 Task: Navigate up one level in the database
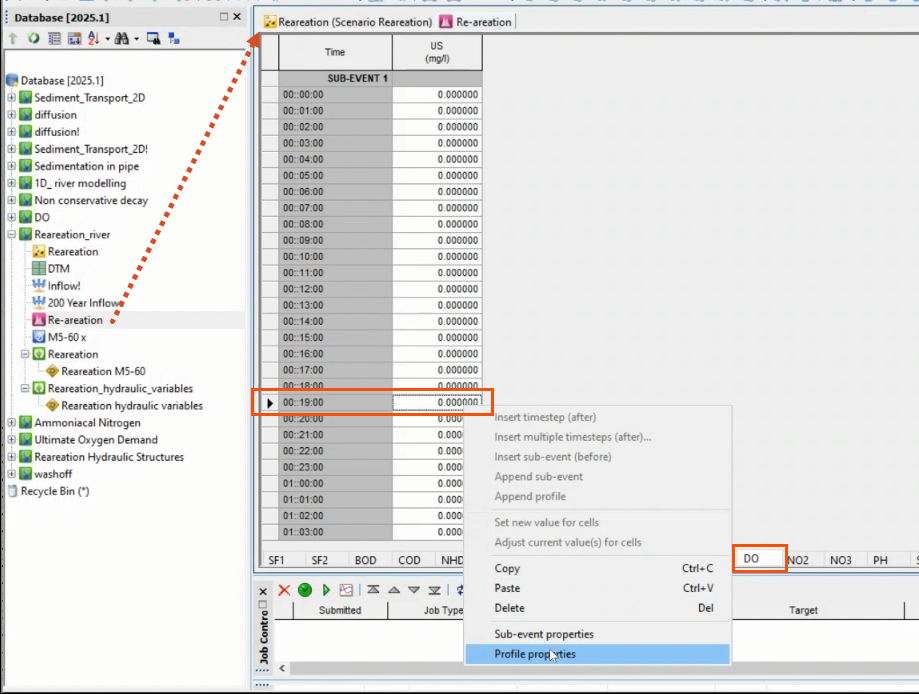[12, 37]
